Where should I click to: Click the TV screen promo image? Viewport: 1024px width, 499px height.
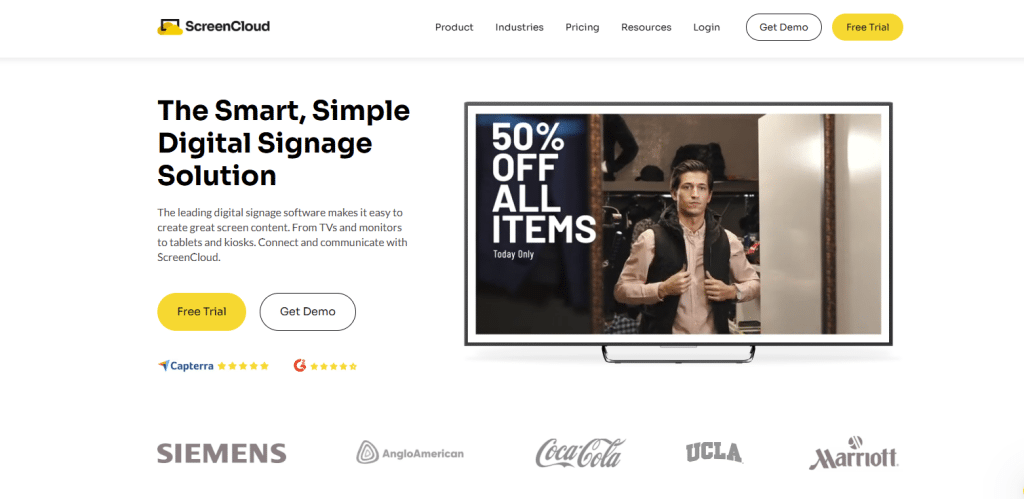[678, 224]
